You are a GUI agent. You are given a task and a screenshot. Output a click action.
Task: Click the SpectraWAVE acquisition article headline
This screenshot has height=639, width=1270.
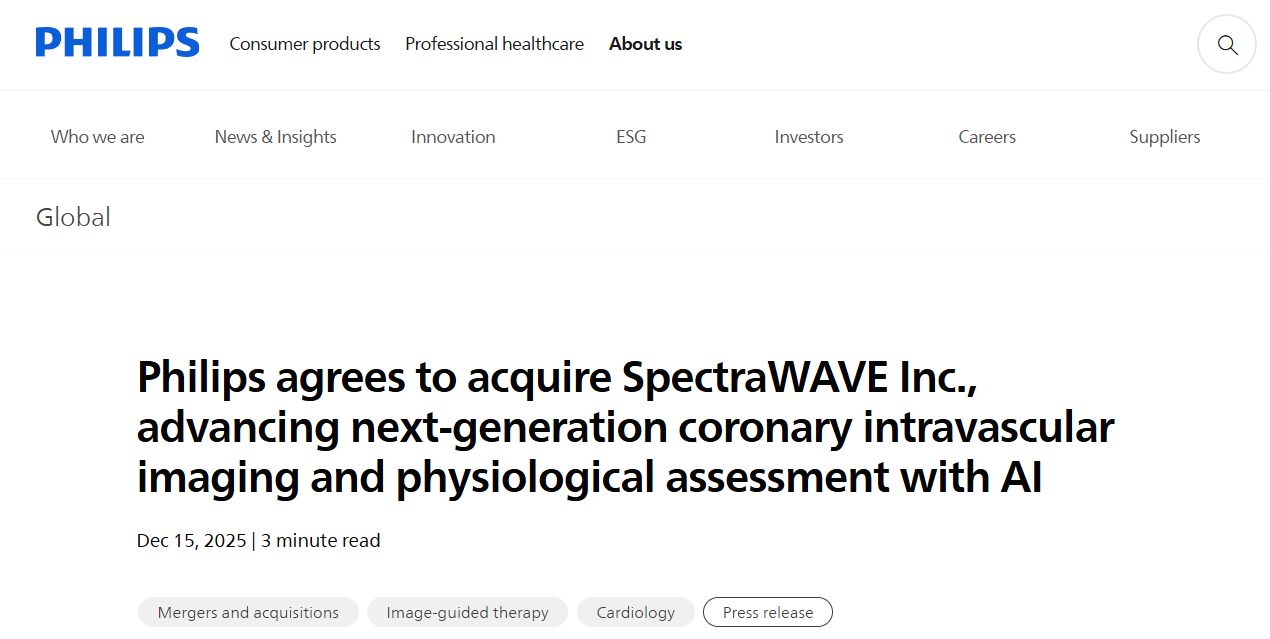click(x=625, y=427)
